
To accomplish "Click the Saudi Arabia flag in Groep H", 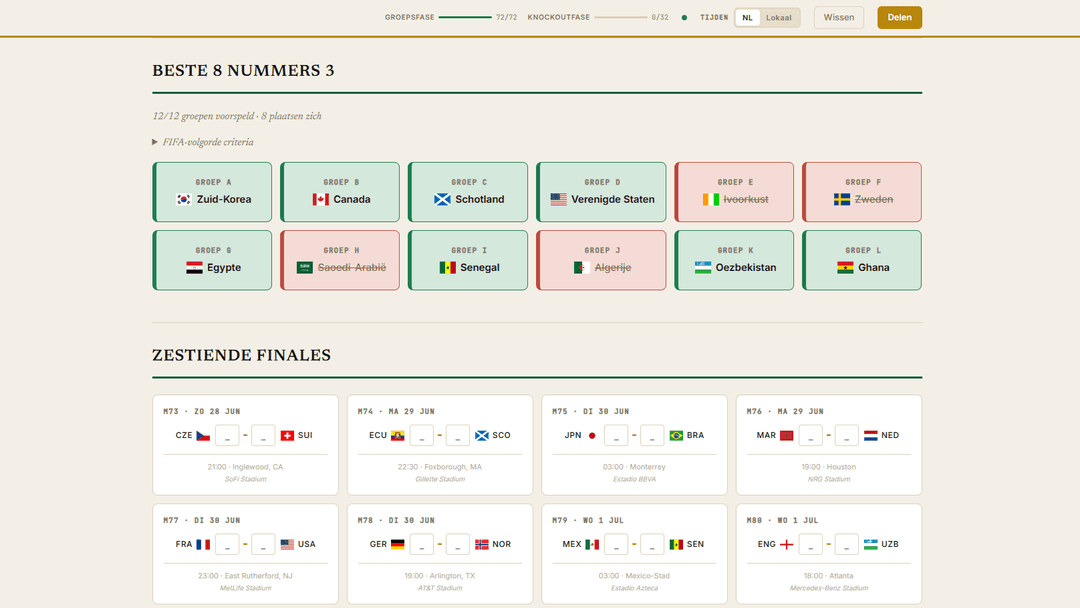I will [x=304, y=268].
